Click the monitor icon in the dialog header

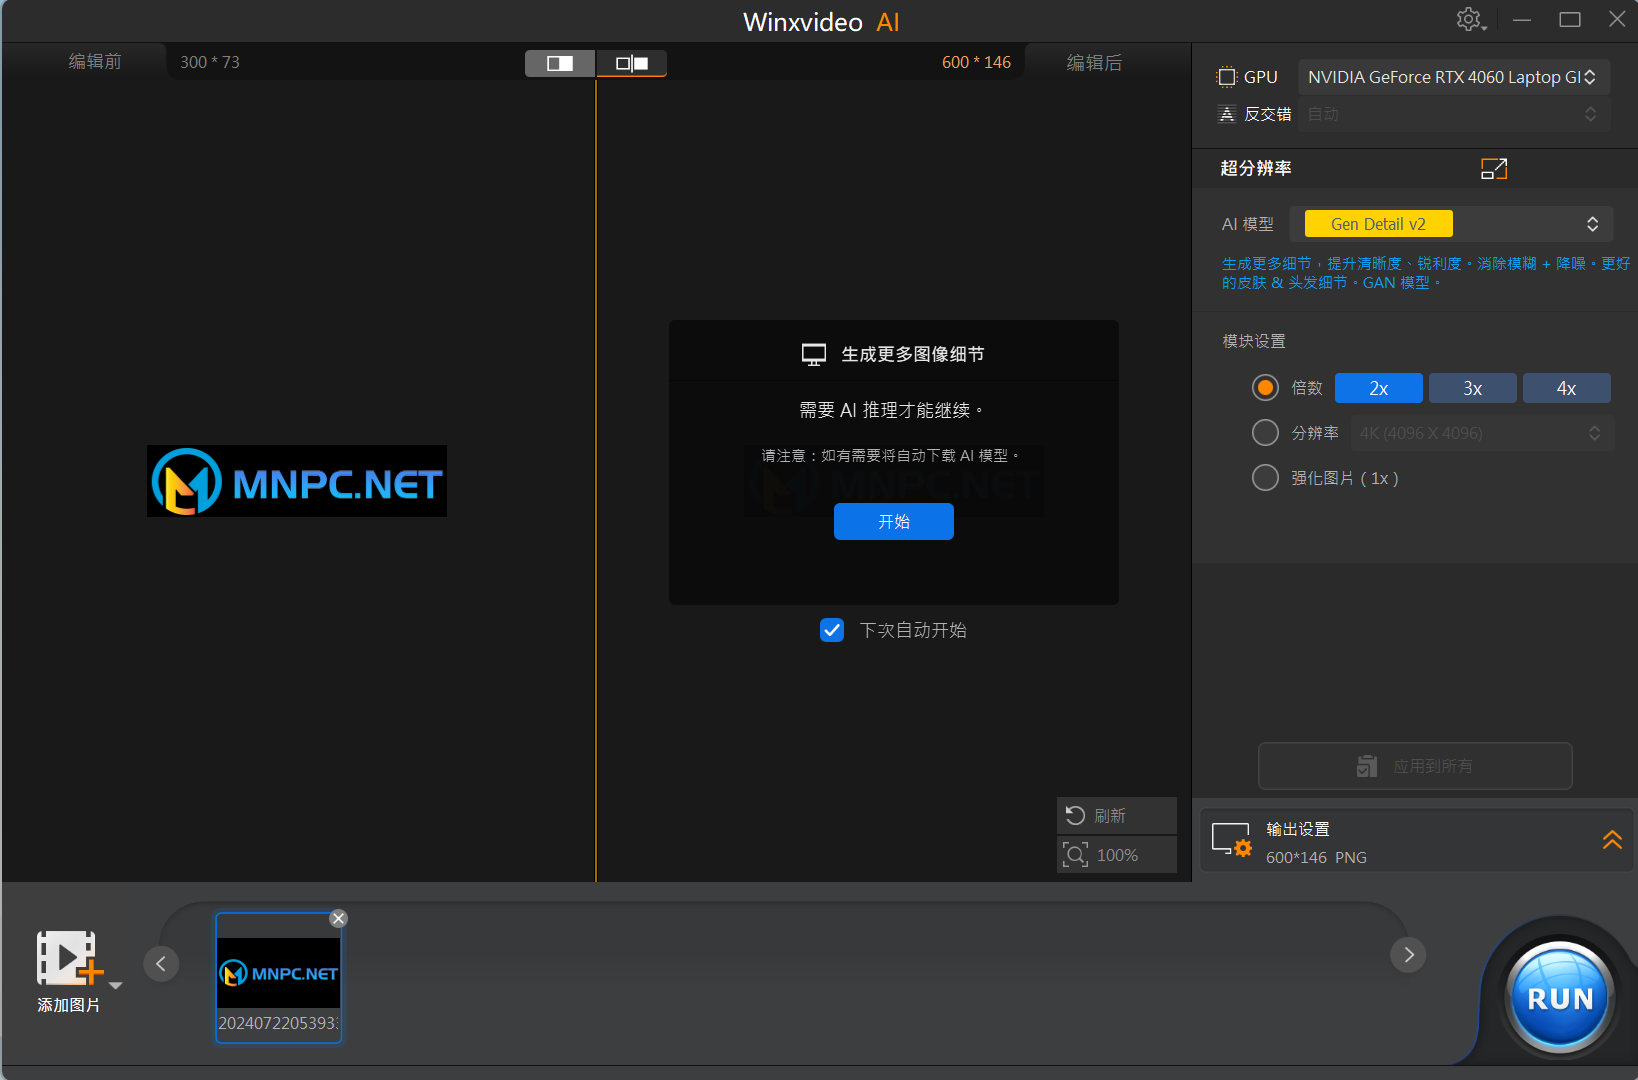point(814,355)
